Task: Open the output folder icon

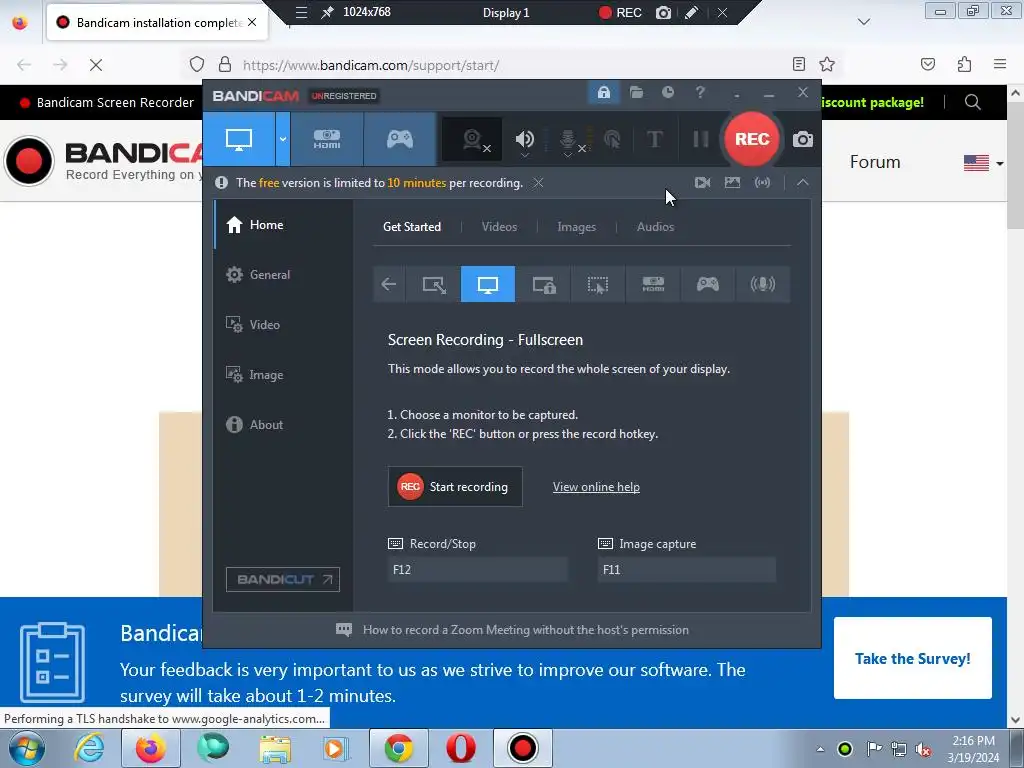Action: [636, 92]
